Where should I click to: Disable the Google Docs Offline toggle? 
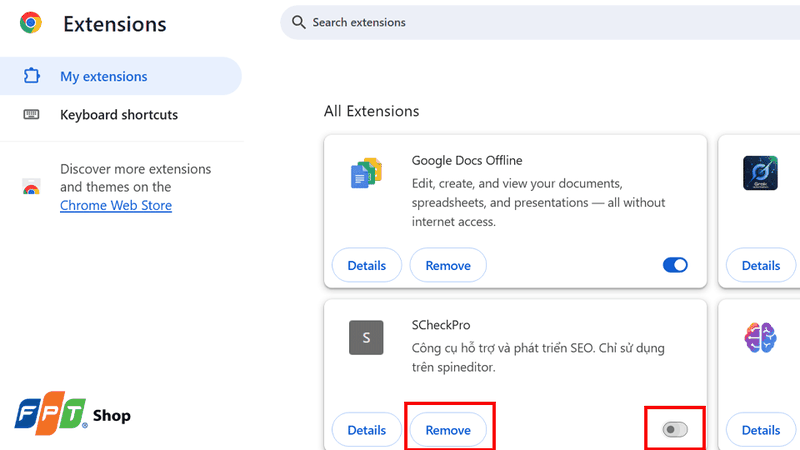tap(675, 265)
